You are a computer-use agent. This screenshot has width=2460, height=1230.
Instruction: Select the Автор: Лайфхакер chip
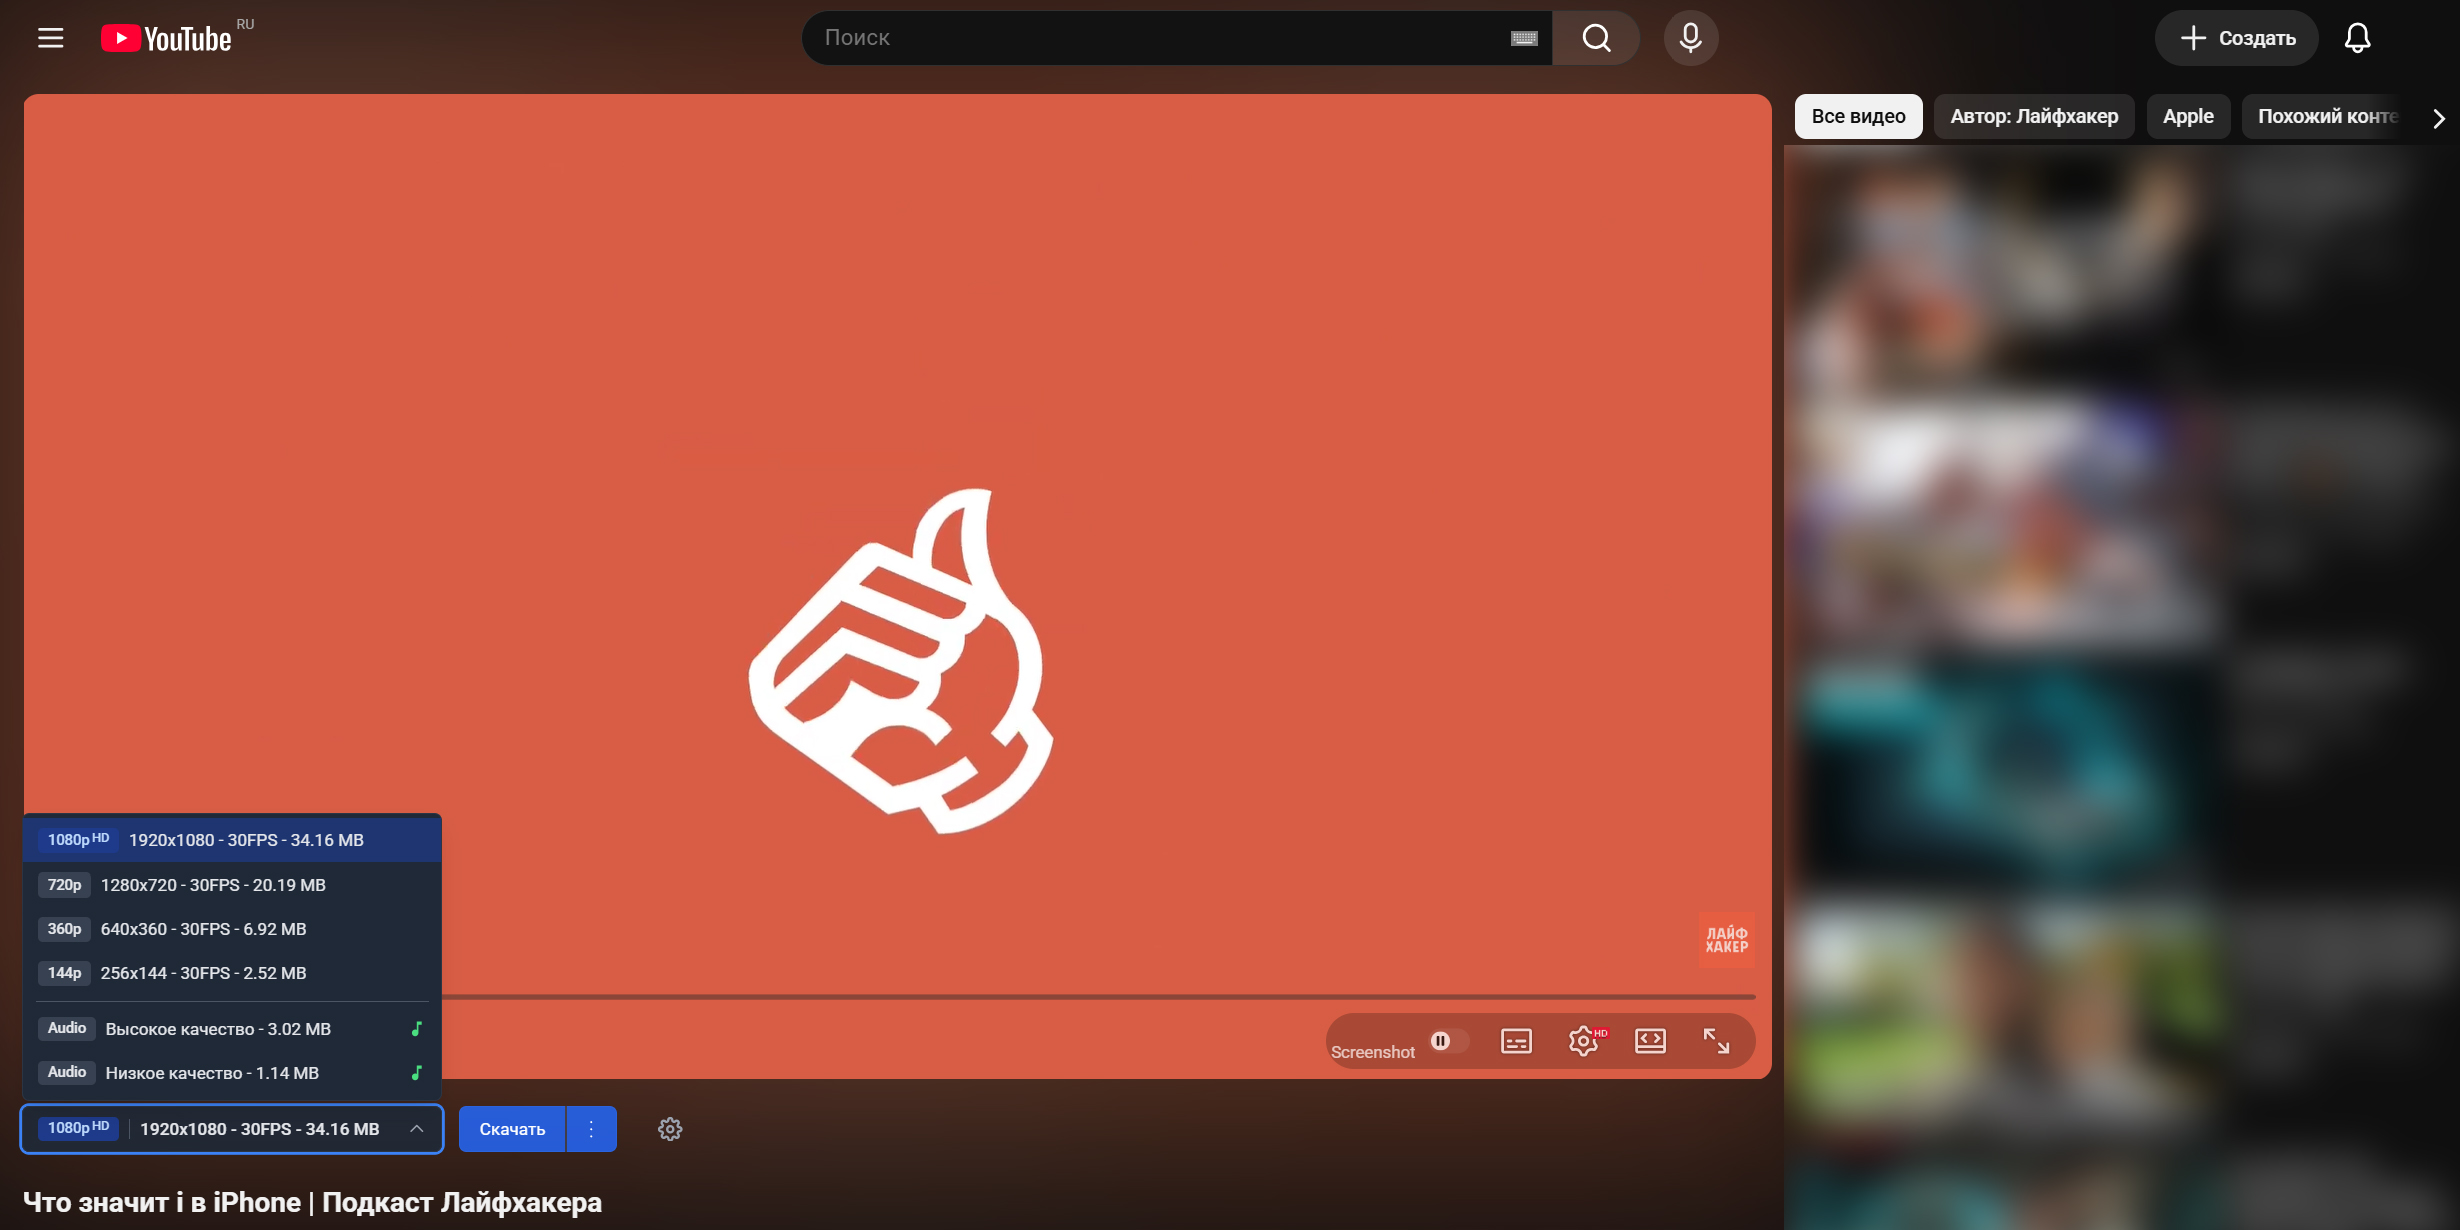tap(2034, 117)
